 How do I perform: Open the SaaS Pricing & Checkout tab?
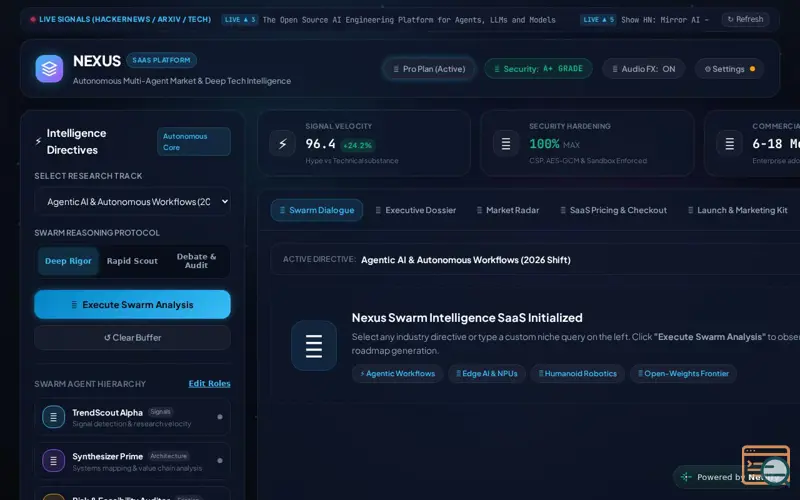coord(614,210)
